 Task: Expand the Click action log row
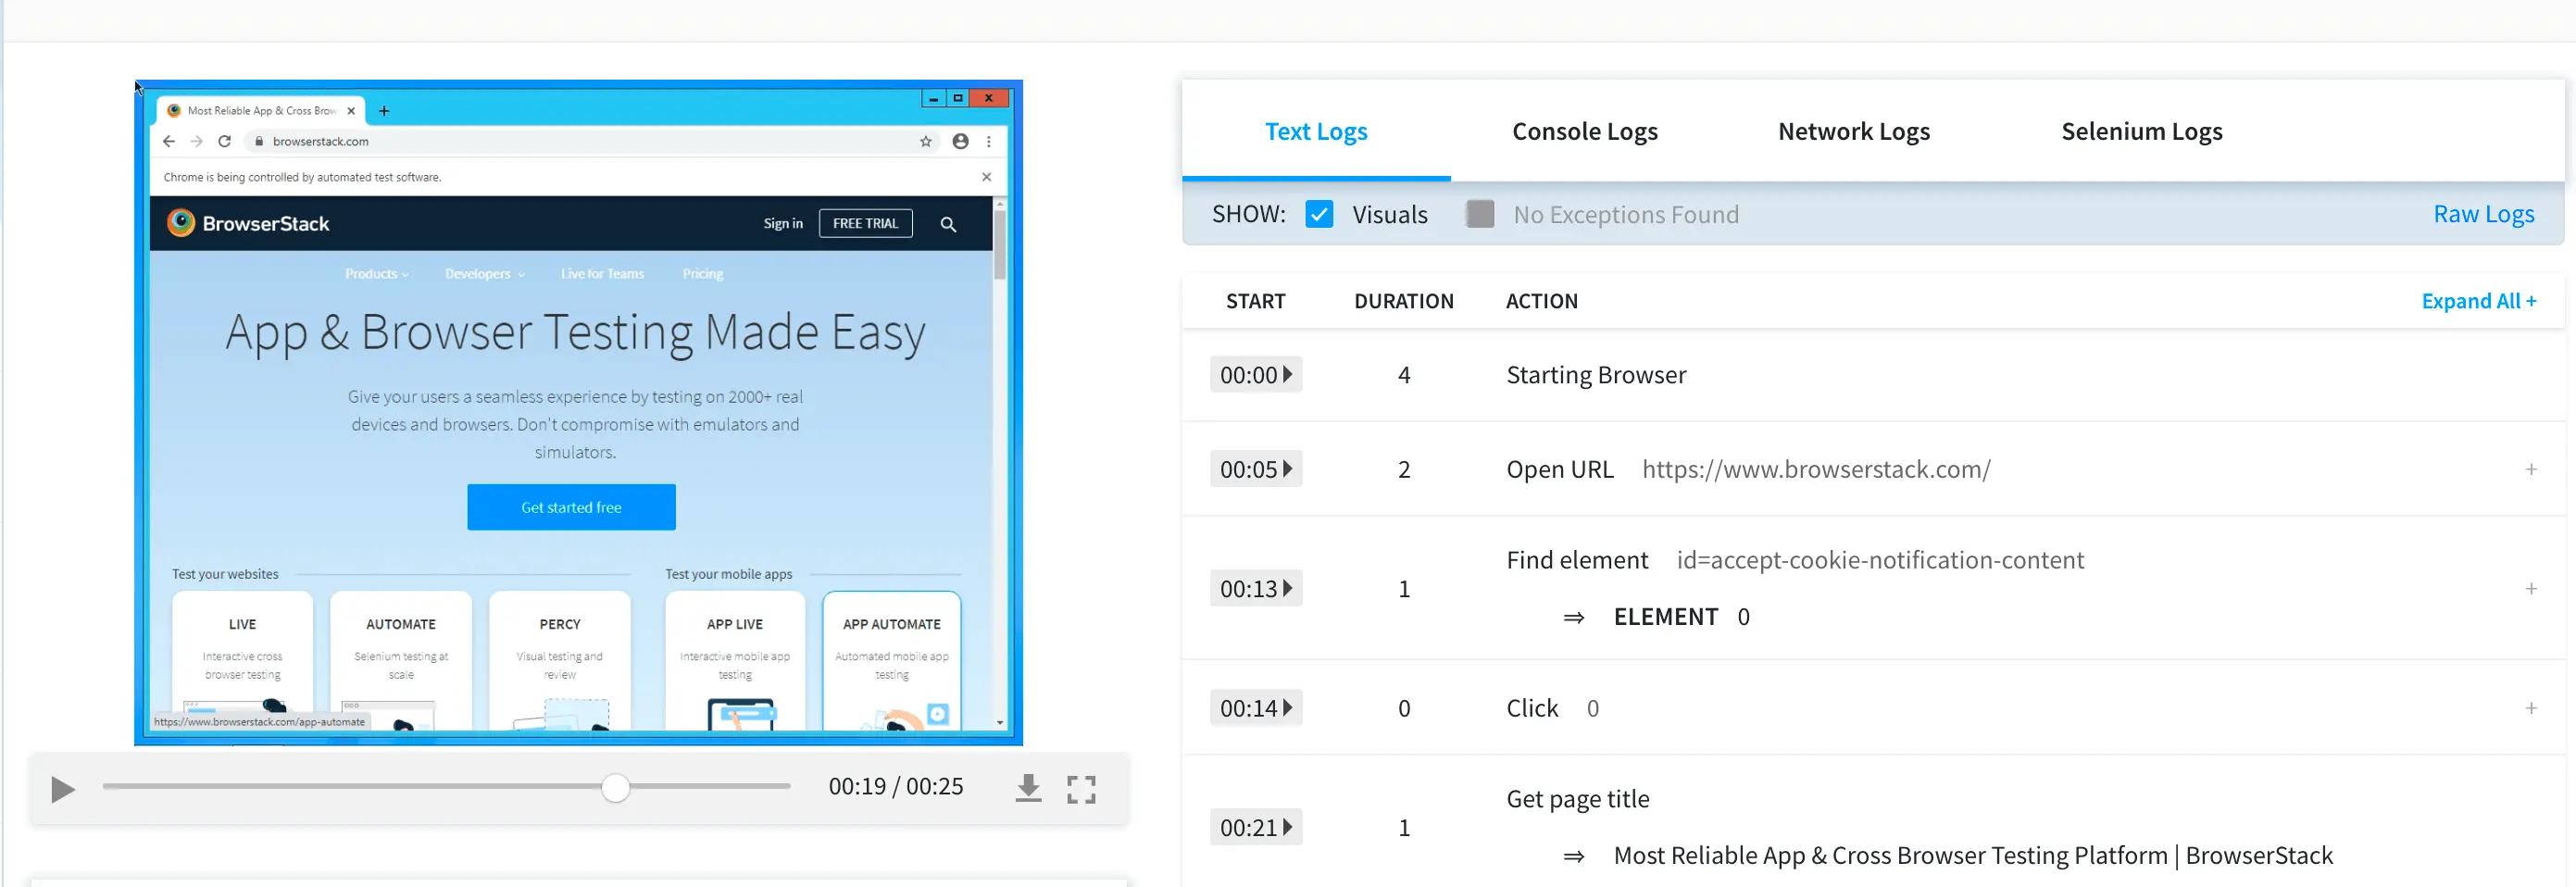click(2530, 708)
